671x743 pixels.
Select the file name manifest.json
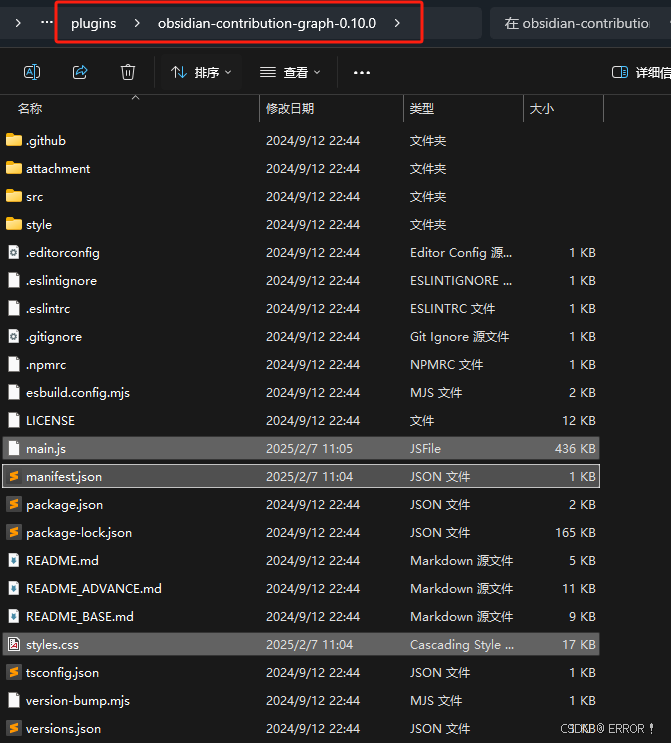tap(64, 477)
